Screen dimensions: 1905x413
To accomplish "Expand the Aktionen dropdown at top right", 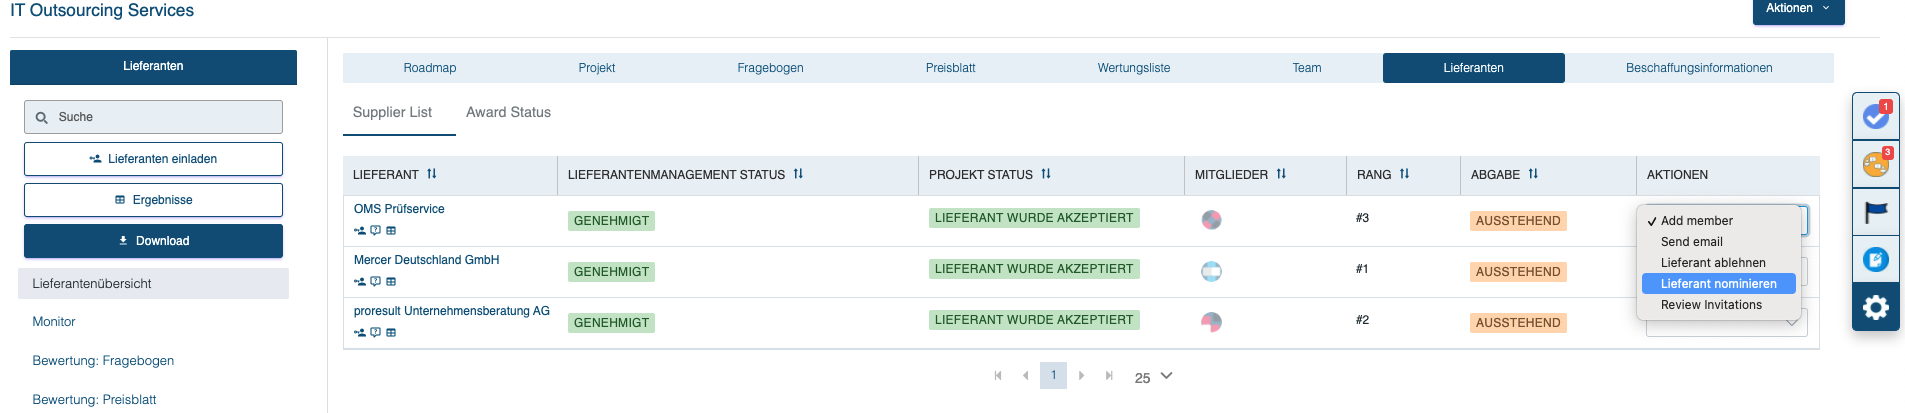I will click(x=1797, y=9).
